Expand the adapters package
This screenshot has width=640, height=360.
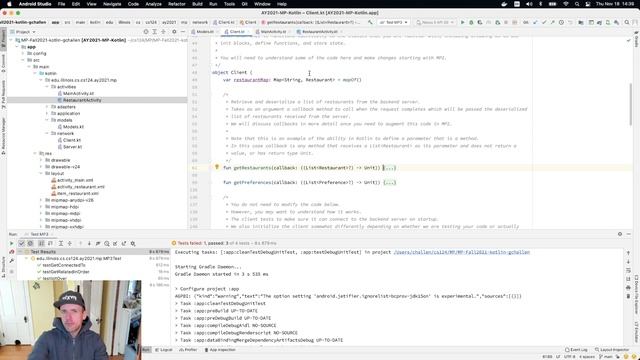[x=47, y=107]
